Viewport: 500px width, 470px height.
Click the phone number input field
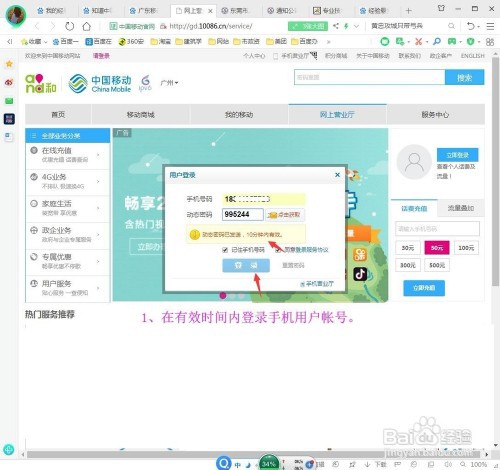[263, 199]
